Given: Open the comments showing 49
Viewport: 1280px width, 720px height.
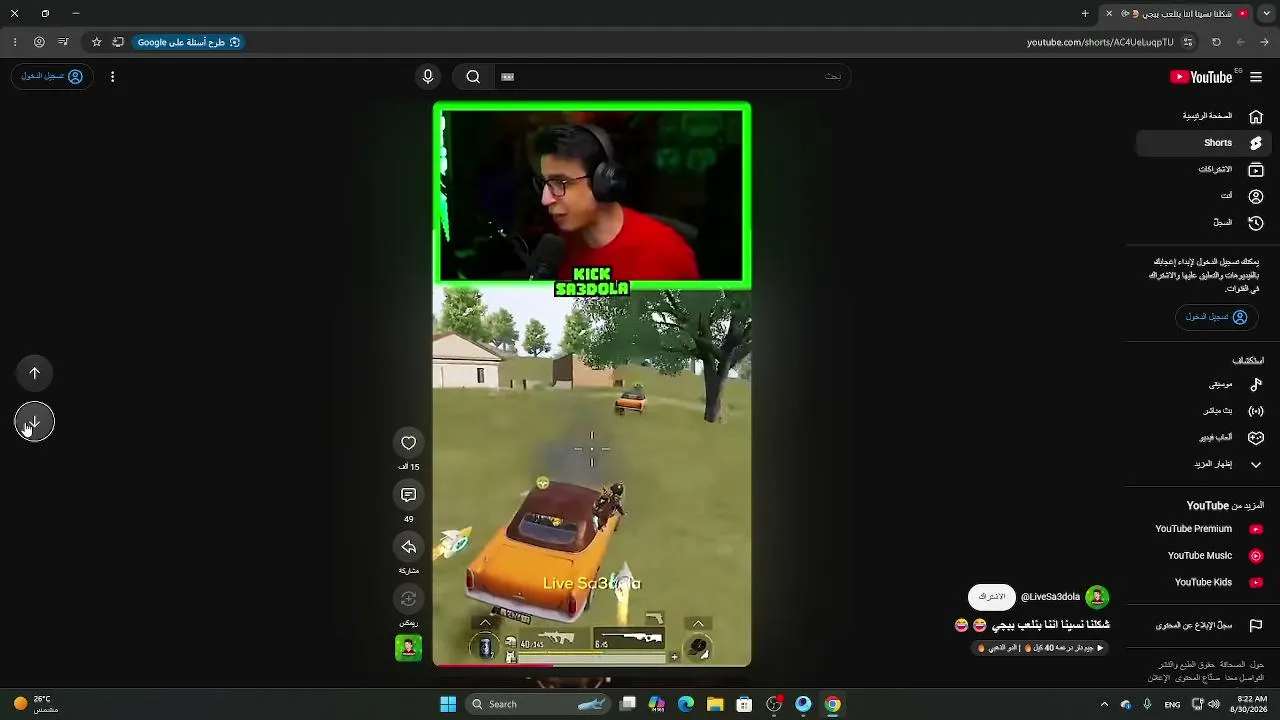Looking at the screenshot, I should [408, 495].
